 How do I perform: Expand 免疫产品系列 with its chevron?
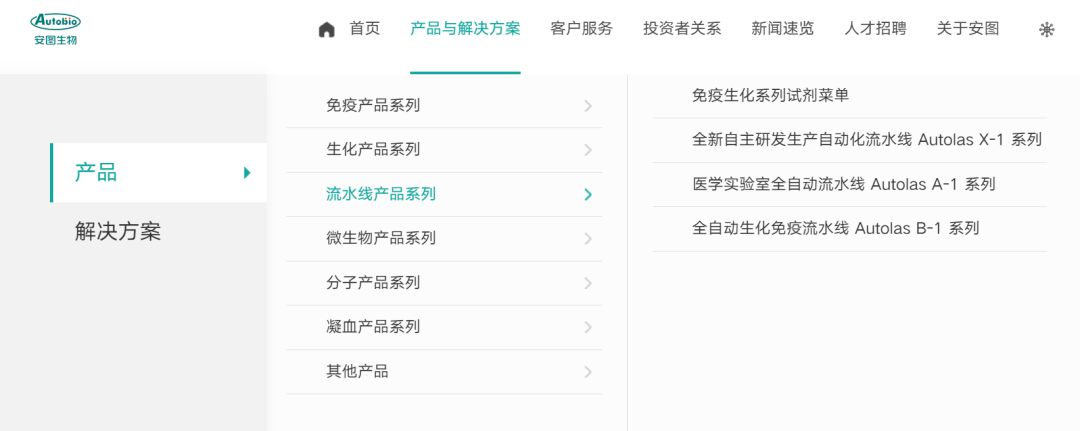588,106
